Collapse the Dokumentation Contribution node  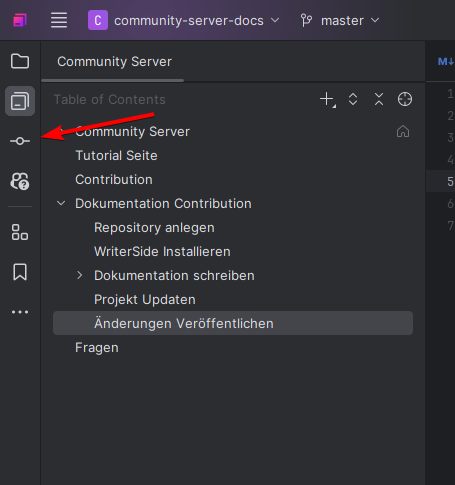[61, 203]
